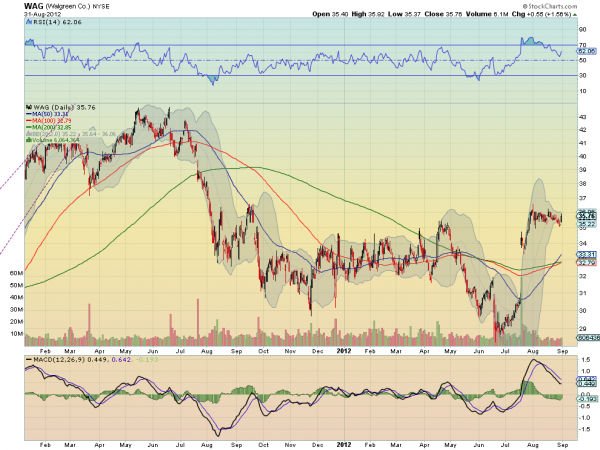Screen dimensions: 600x450
Task: Click the 2012 label under the volume panel
Action: tap(344, 351)
